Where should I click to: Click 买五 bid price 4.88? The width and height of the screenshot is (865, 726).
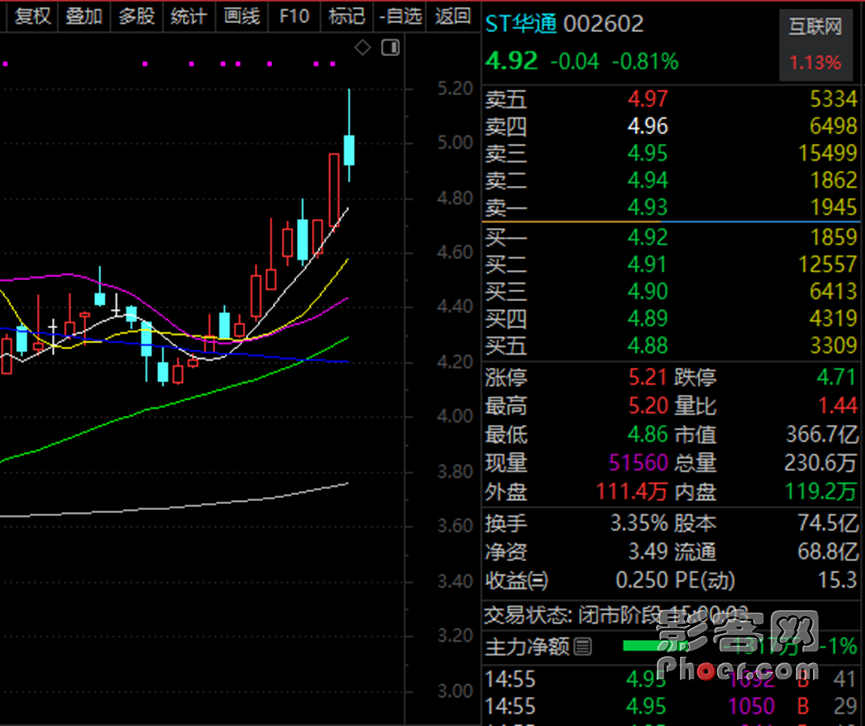point(648,346)
